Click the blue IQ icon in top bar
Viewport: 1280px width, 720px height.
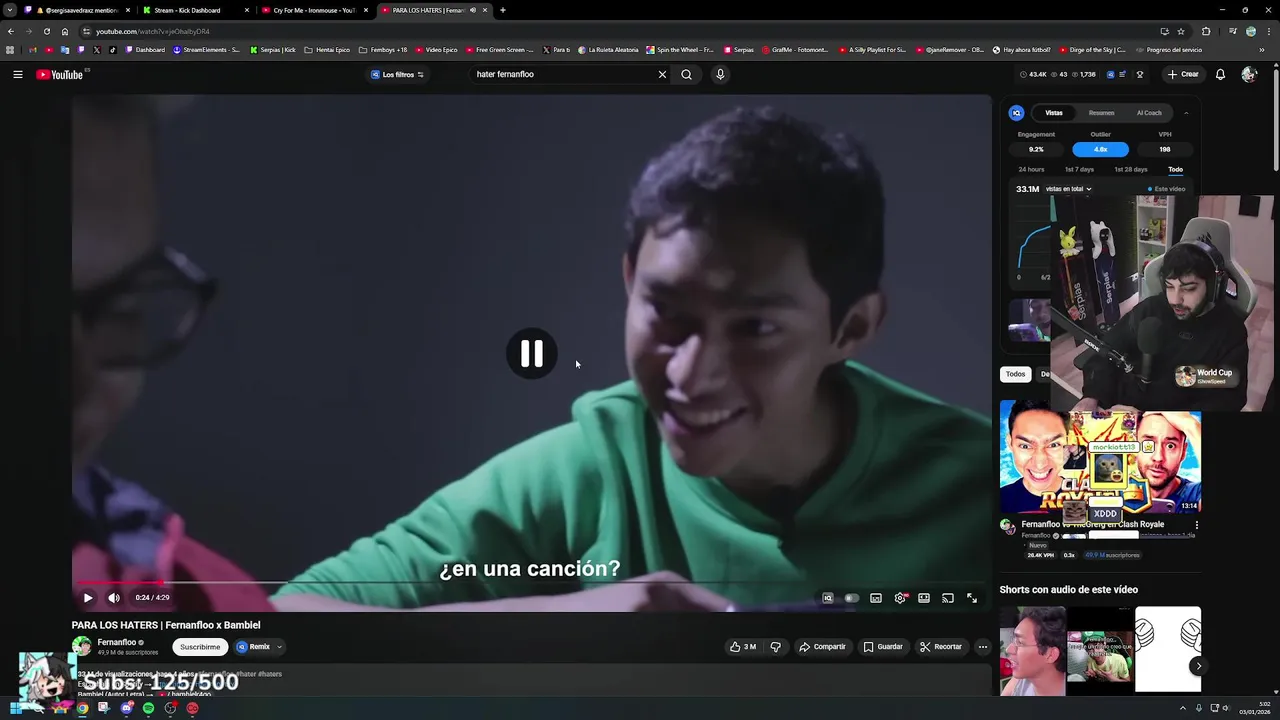point(1108,74)
